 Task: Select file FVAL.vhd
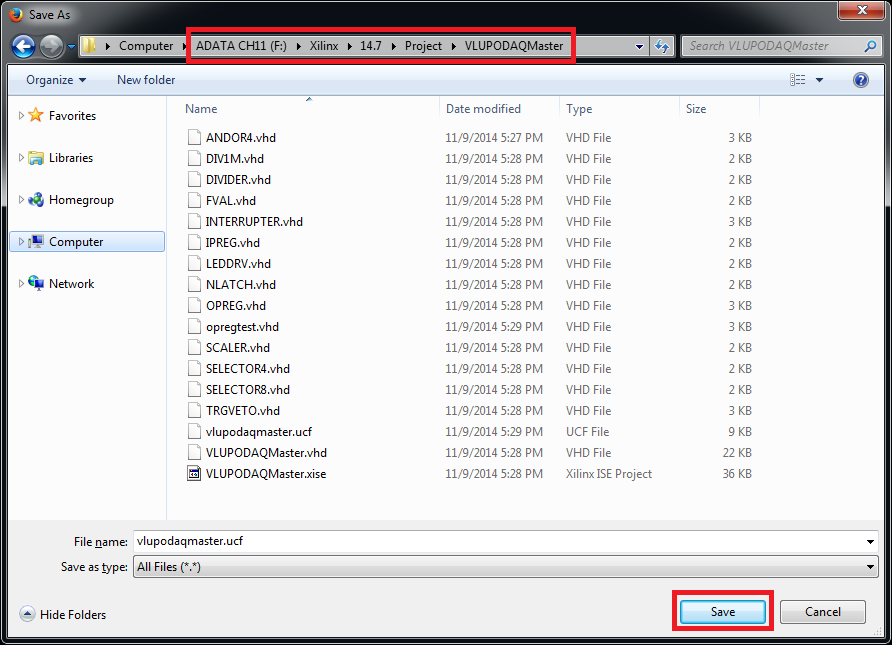pyautogui.click(x=230, y=201)
